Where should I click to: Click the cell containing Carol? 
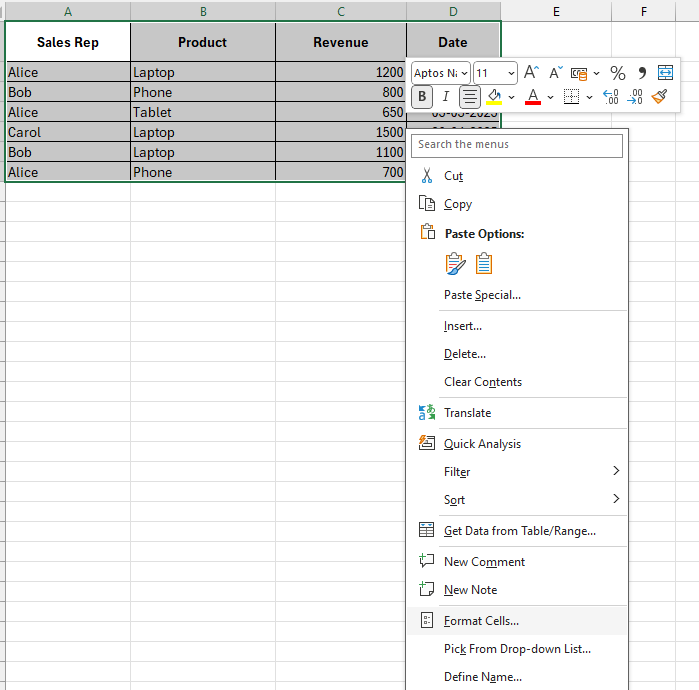(x=68, y=132)
